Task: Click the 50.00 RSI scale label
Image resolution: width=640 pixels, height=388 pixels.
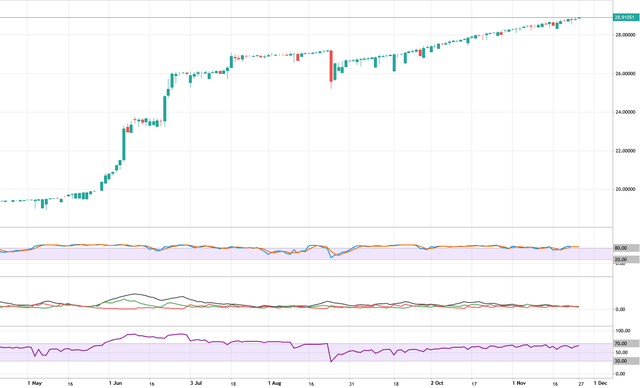Action: (x=621, y=353)
